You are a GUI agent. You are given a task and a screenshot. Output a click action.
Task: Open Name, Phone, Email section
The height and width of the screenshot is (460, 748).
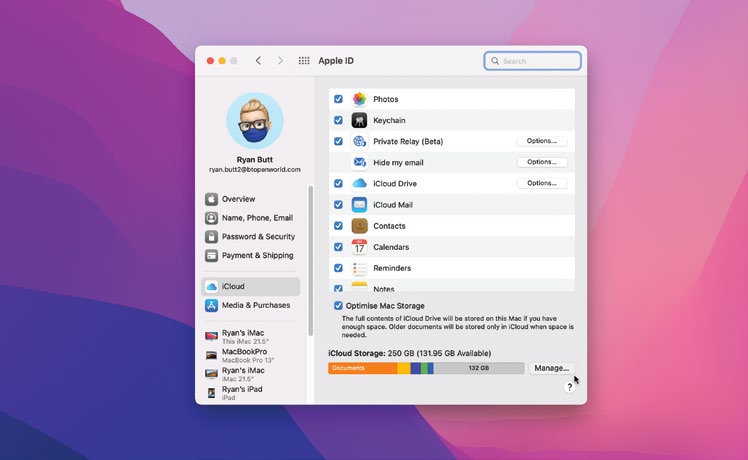coord(250,218)
